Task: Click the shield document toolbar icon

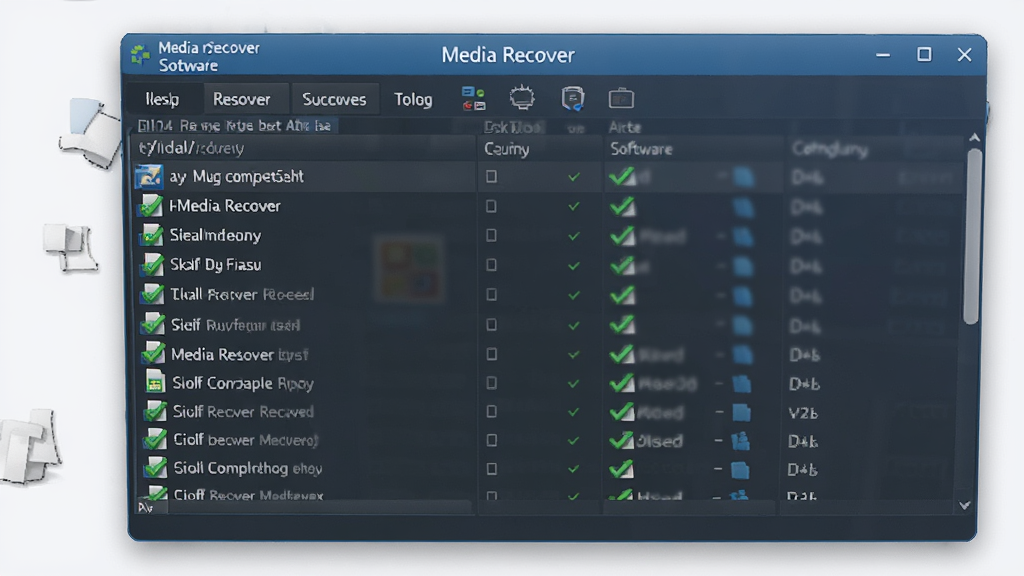Action: (x=573, y=99)
